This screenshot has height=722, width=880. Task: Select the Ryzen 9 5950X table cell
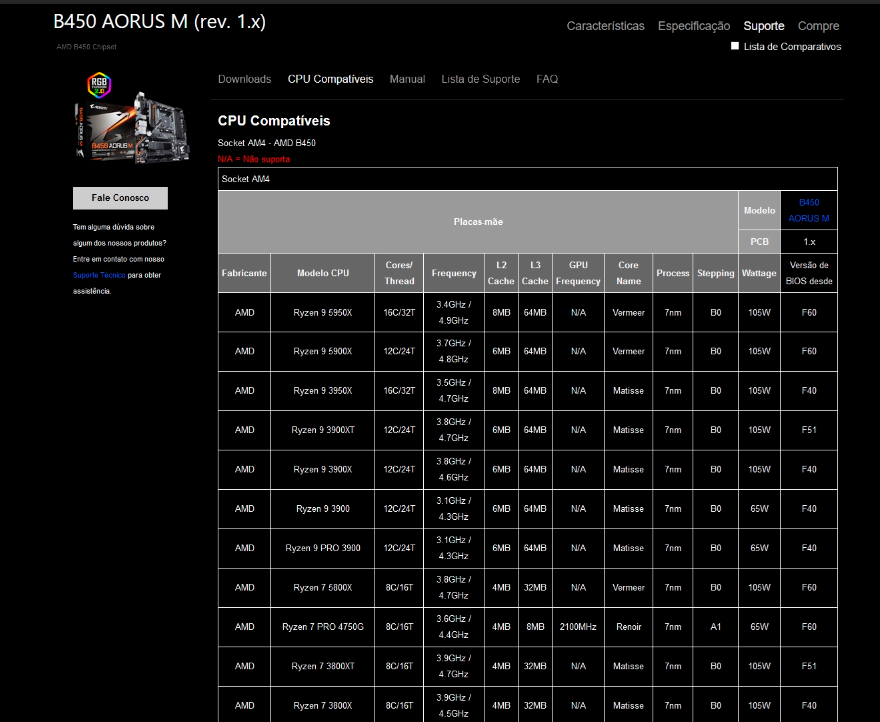click(x=323, y=312)
